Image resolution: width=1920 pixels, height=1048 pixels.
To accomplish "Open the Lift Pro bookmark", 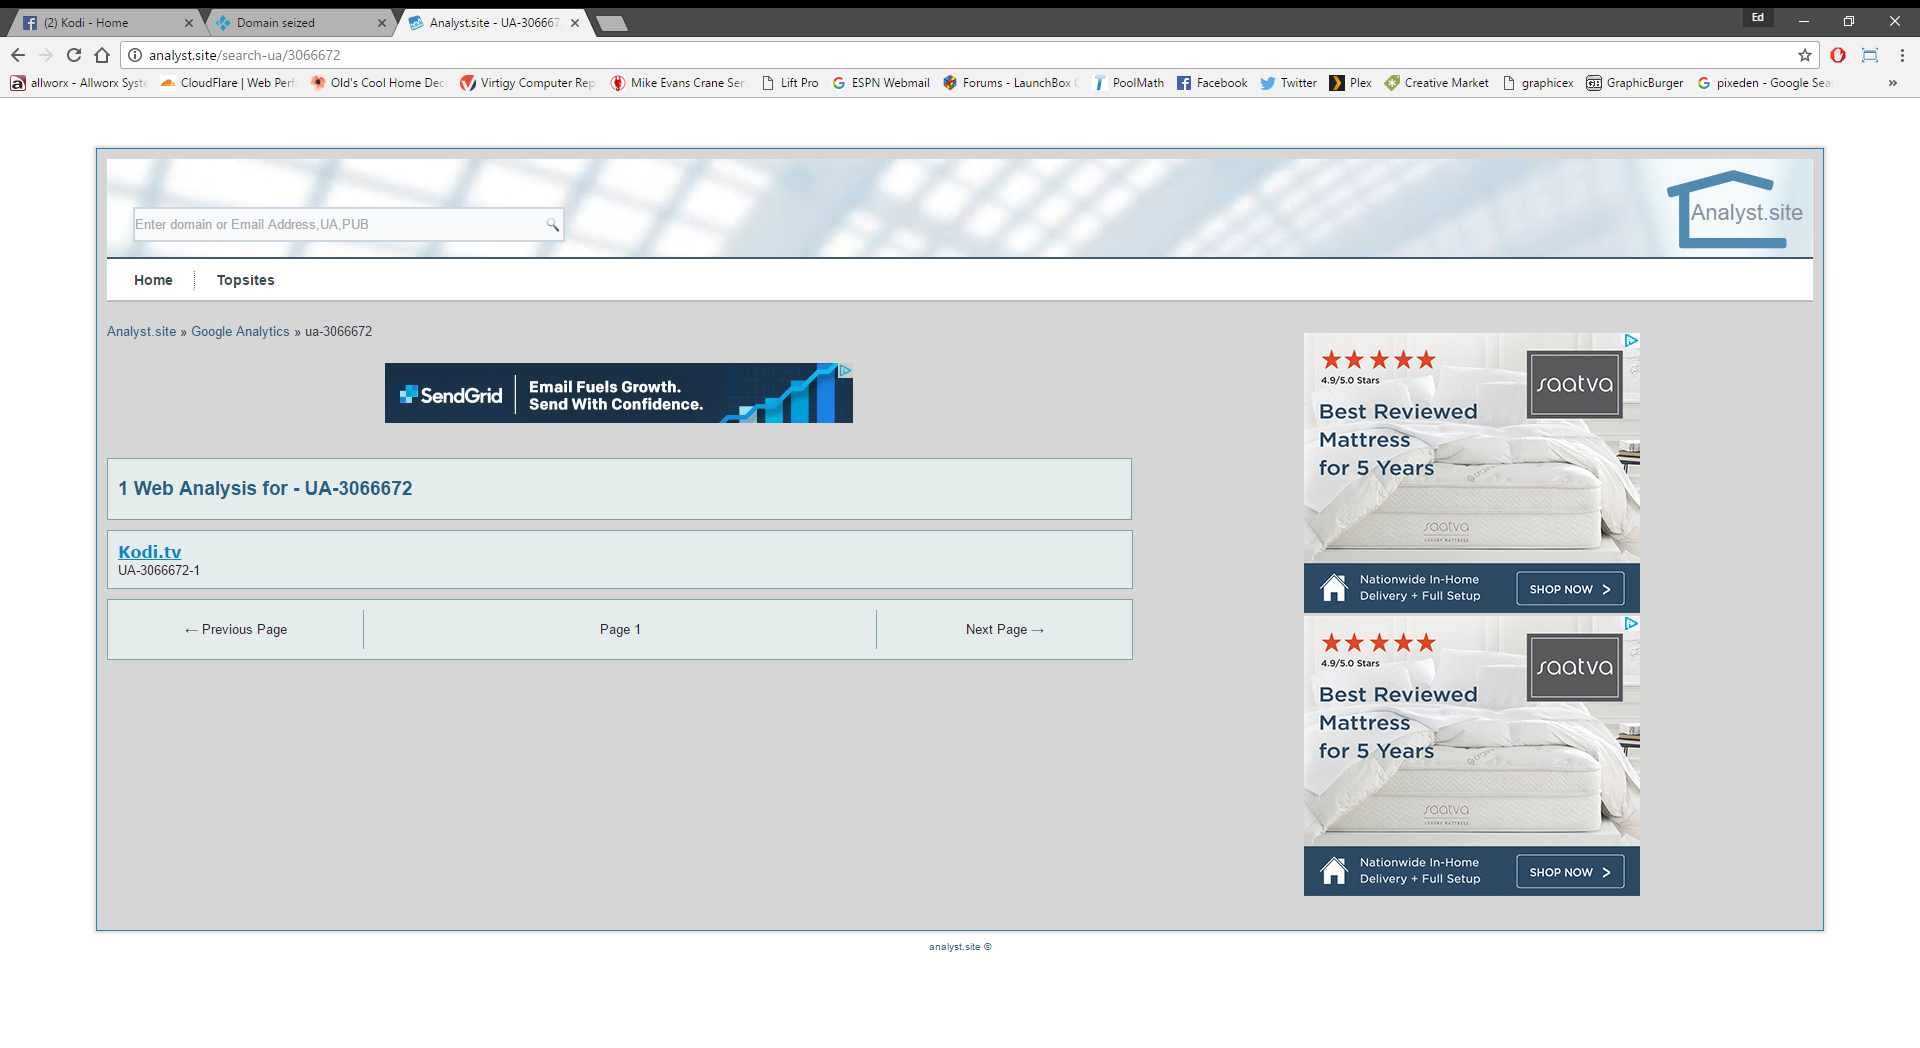I will [790, 83].
